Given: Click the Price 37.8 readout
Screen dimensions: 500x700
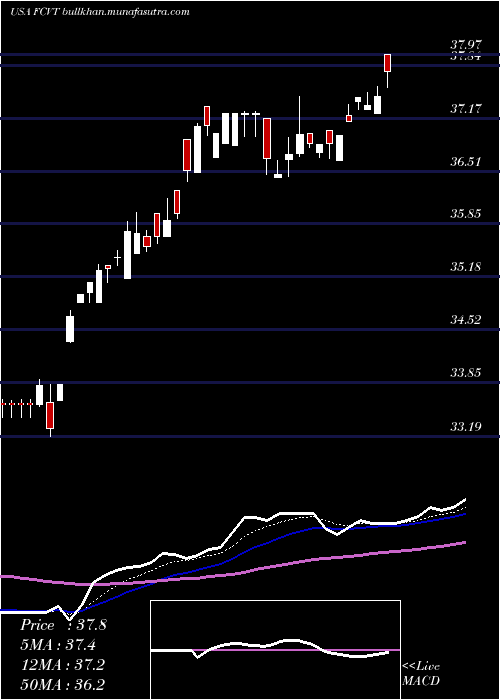Looking at the screenshot, I should point(63,625).
